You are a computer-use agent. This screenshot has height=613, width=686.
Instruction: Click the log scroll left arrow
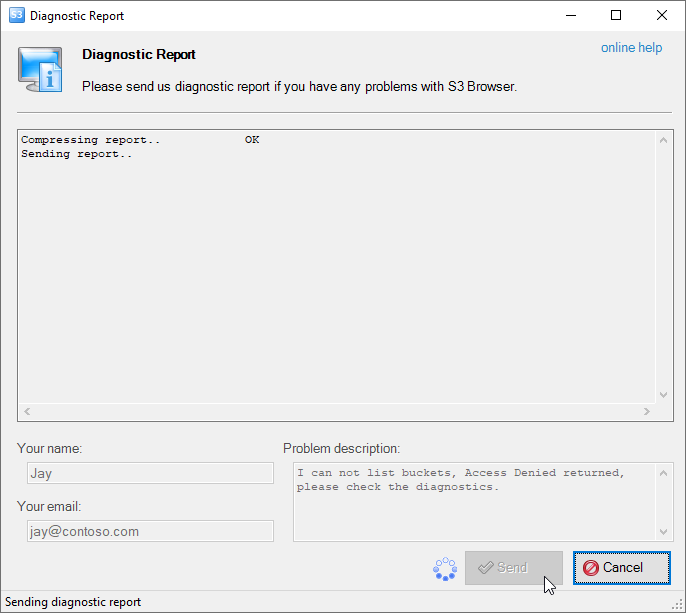coord(27,411)
